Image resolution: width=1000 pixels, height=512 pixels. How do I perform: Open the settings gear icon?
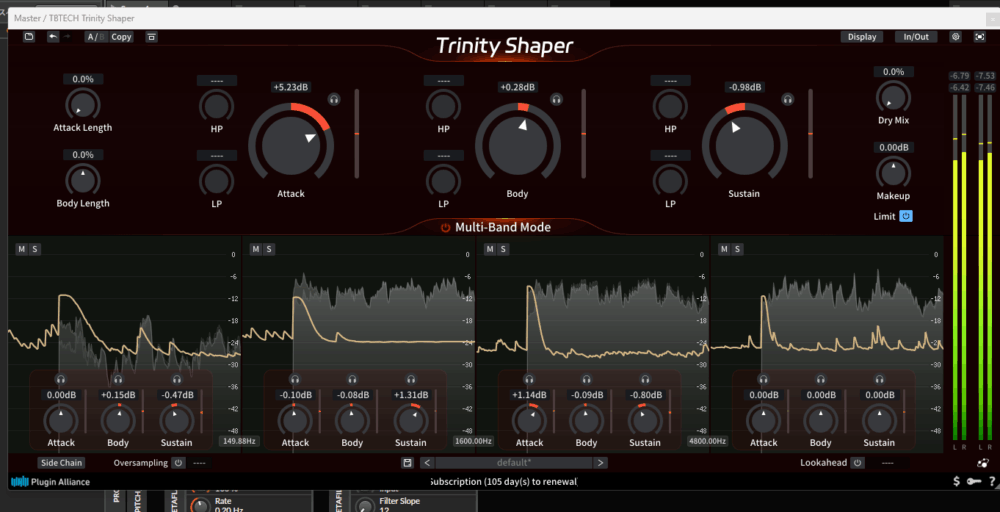pos(955,37)
